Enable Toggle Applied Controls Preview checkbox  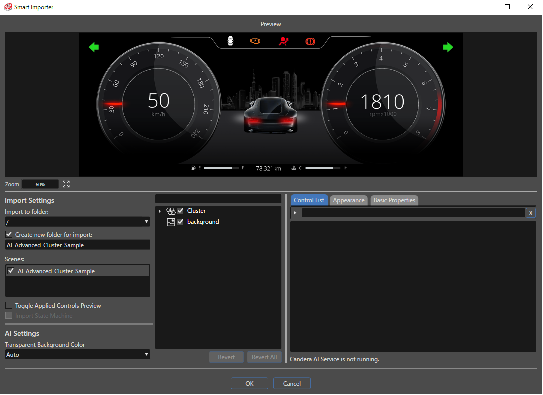(x=8, y=305)
